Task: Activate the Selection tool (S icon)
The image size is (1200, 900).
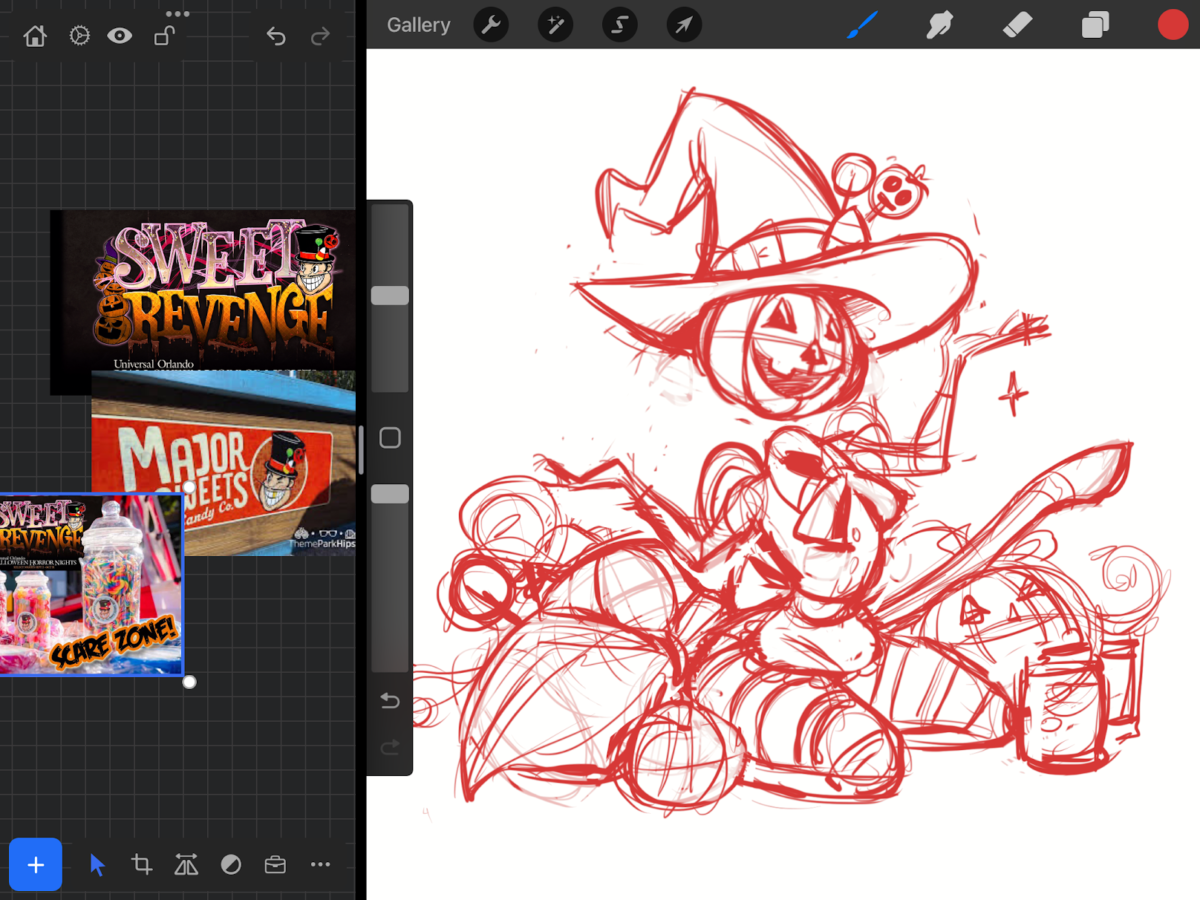Action: pyautogui.click(x=619, y=25)
